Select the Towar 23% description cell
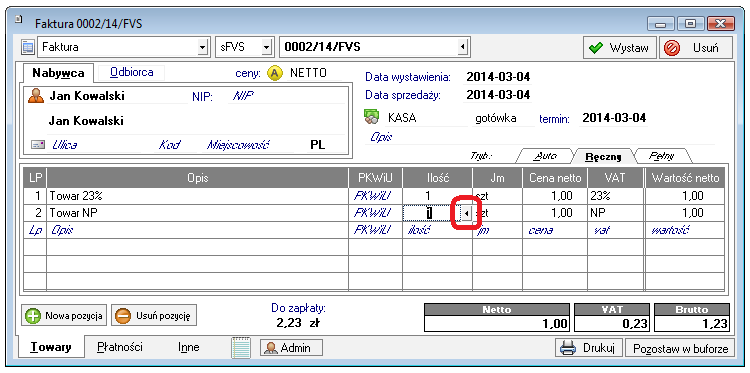The height and width of the screenshot is (373, 750). [x=198, y=196]
